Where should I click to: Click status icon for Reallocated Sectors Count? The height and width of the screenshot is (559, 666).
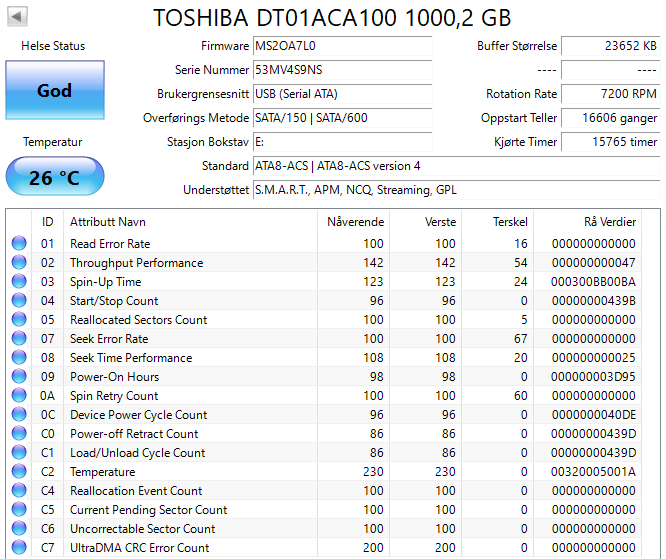[19, 320]
